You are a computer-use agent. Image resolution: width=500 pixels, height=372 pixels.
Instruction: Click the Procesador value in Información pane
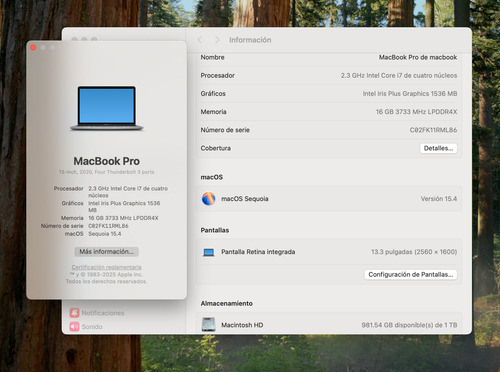pyautogui.click(x=399, y=76)
